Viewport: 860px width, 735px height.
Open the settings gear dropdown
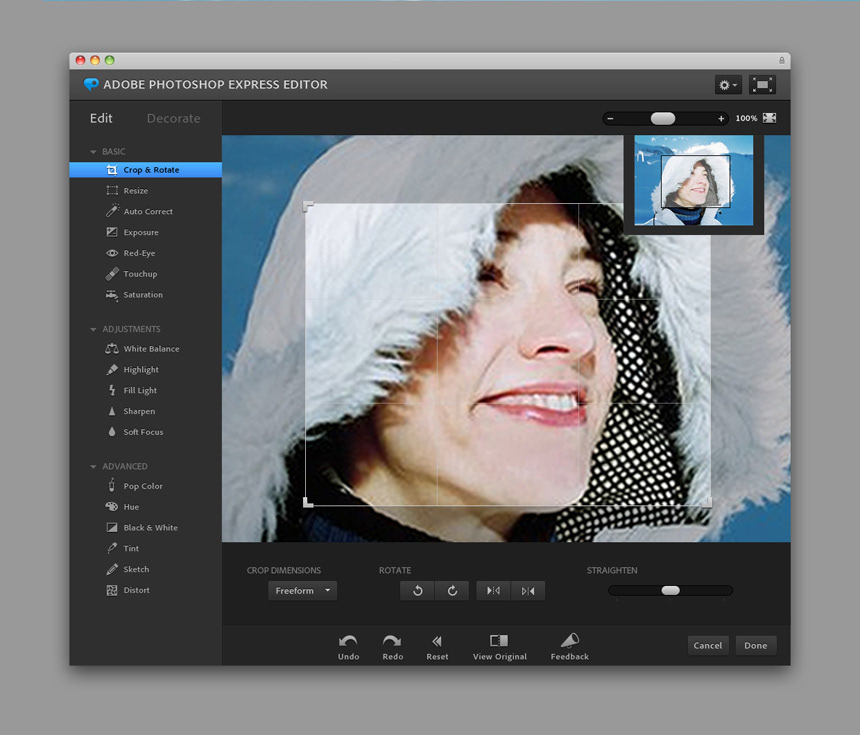point(728,85)
